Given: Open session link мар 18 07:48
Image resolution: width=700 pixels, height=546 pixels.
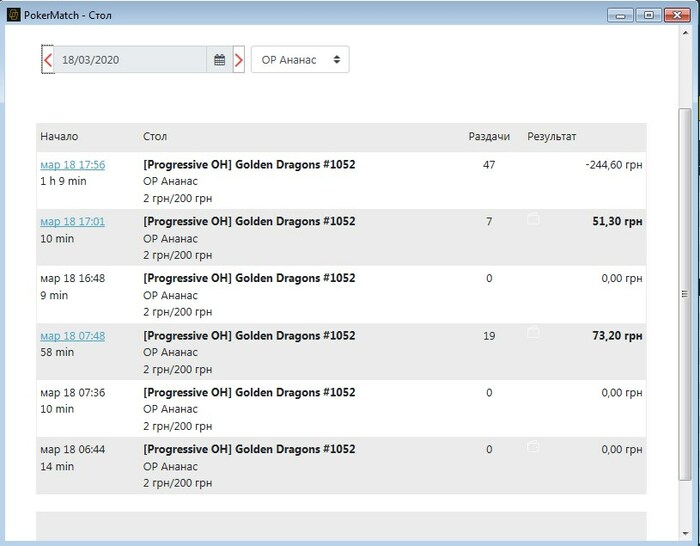Looking at the screenshot, I should point(73,336).
